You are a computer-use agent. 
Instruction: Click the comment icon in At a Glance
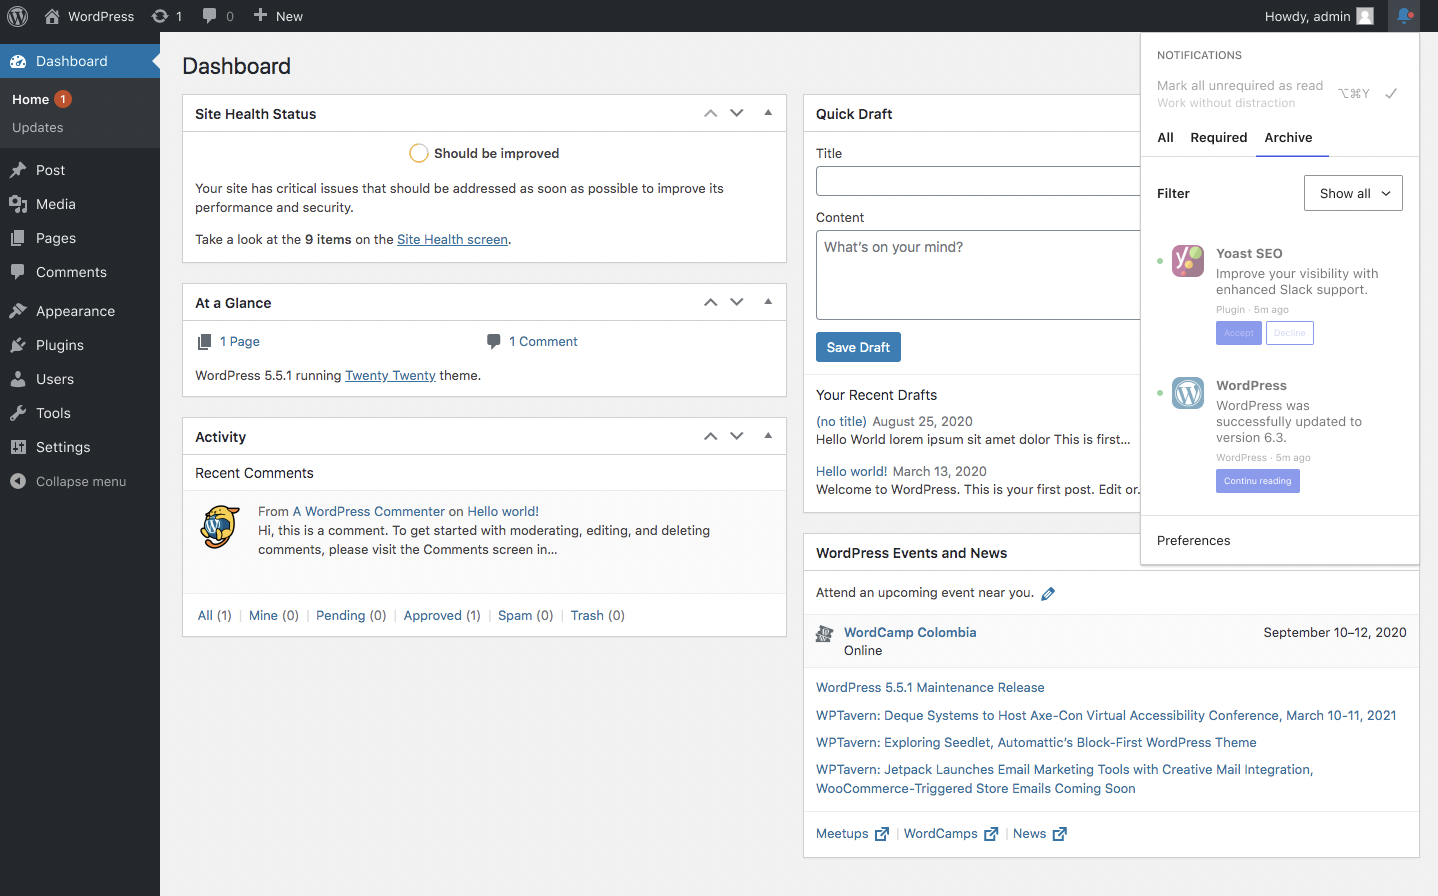(494, 342)
